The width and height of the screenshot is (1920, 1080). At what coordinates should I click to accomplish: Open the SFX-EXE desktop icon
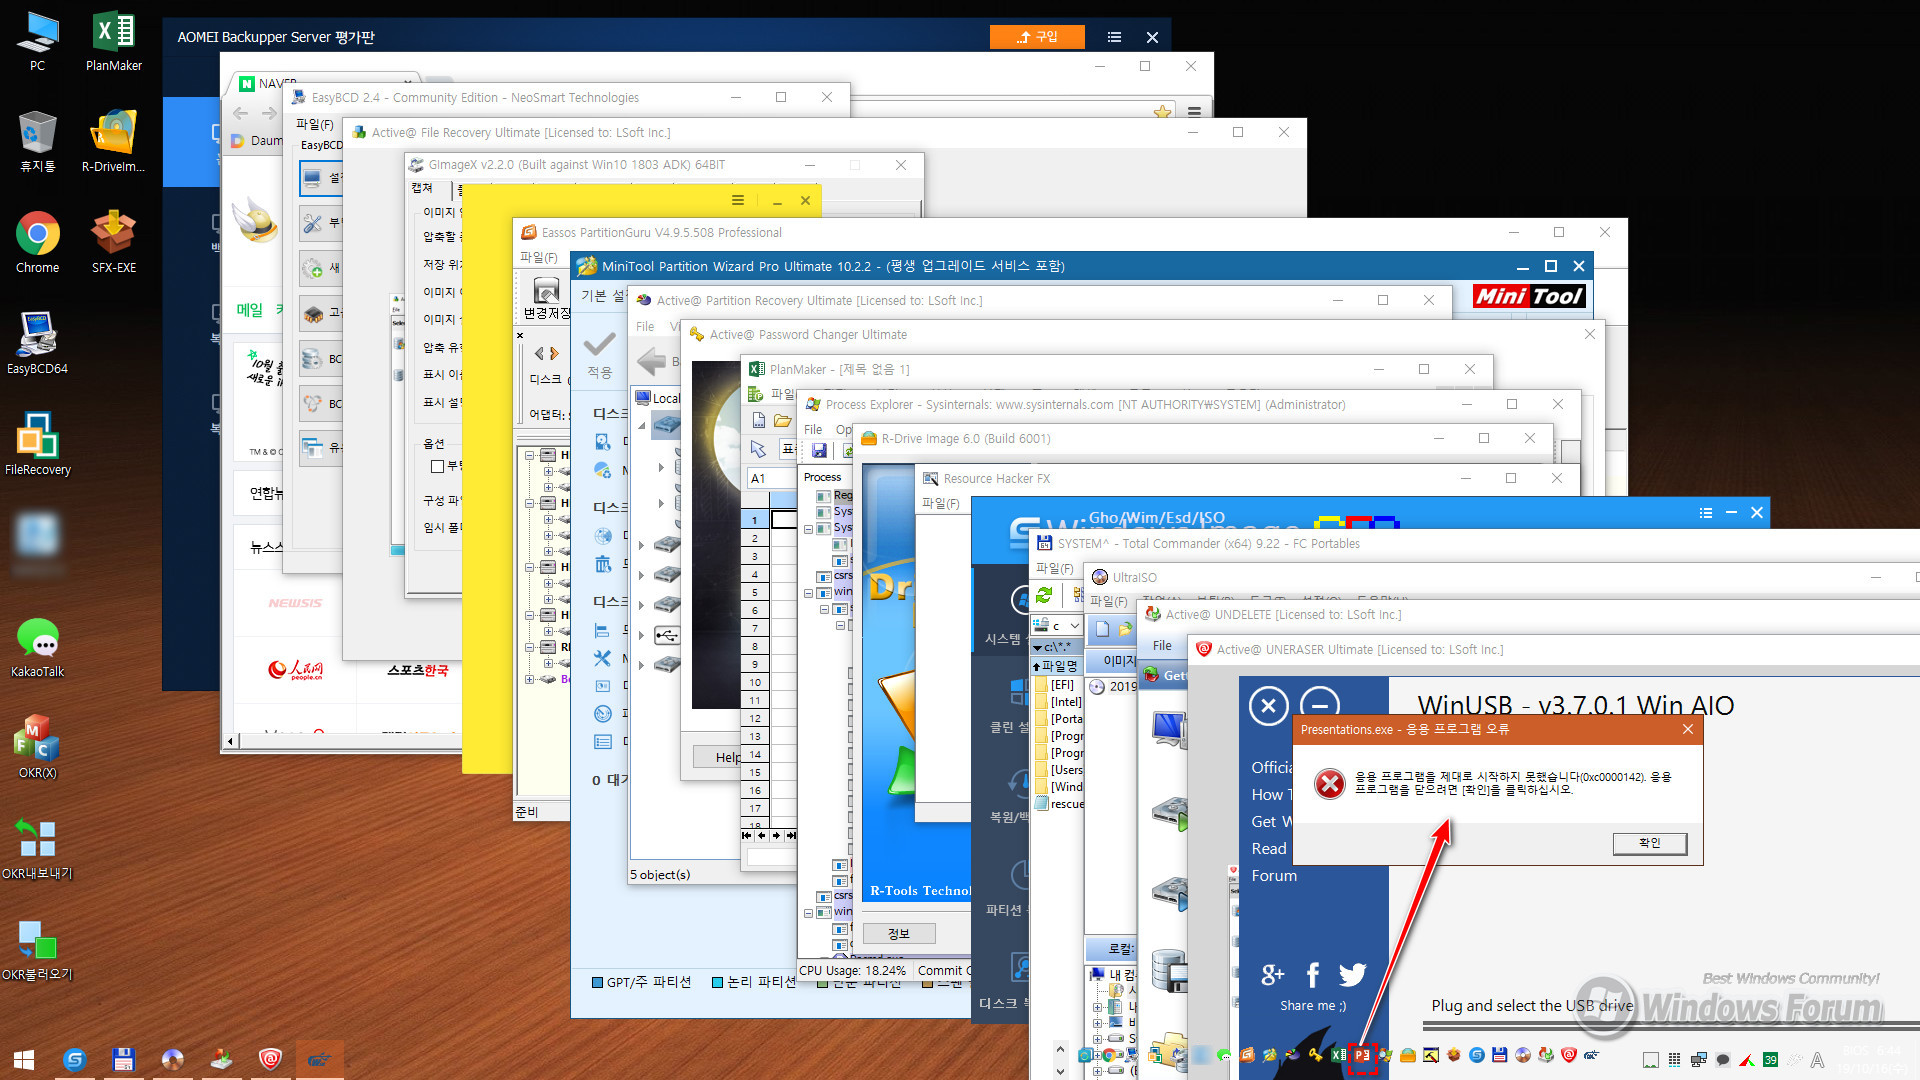point(114,242)
